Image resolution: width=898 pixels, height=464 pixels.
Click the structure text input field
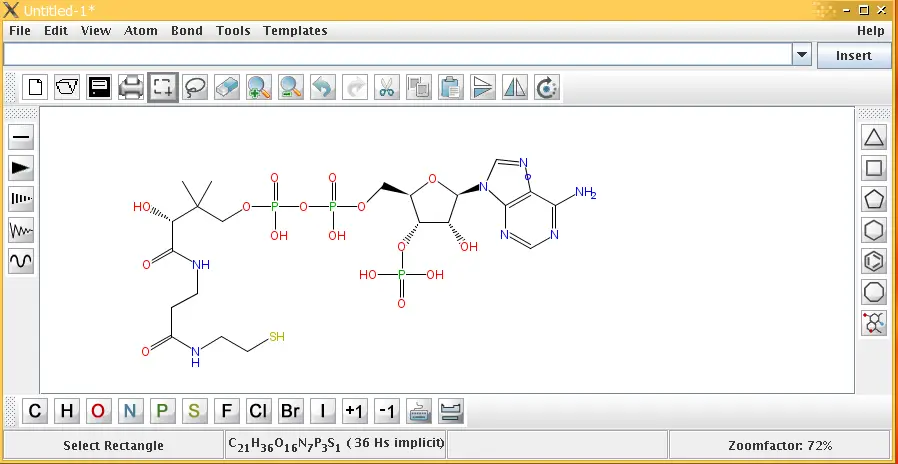pyautogui.click(x=398, y=56)
